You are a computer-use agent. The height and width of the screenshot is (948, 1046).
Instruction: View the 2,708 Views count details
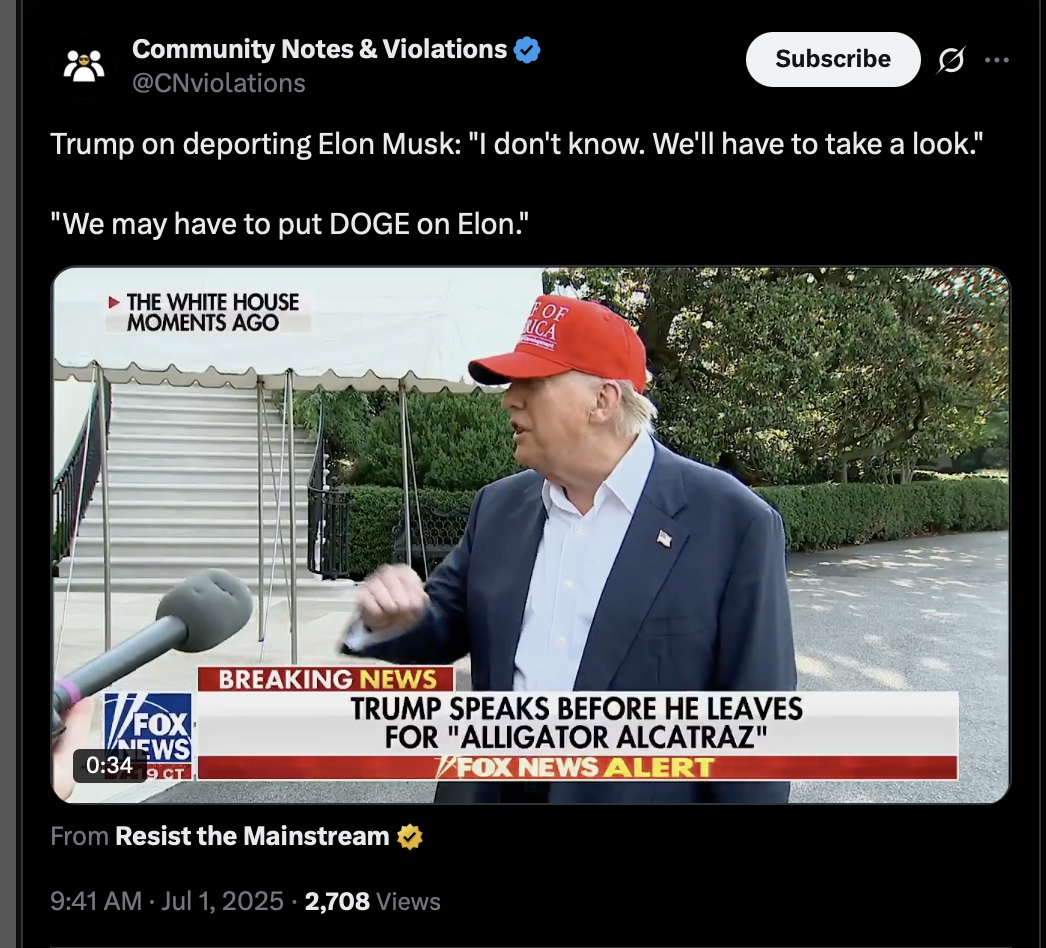point(372,901)
